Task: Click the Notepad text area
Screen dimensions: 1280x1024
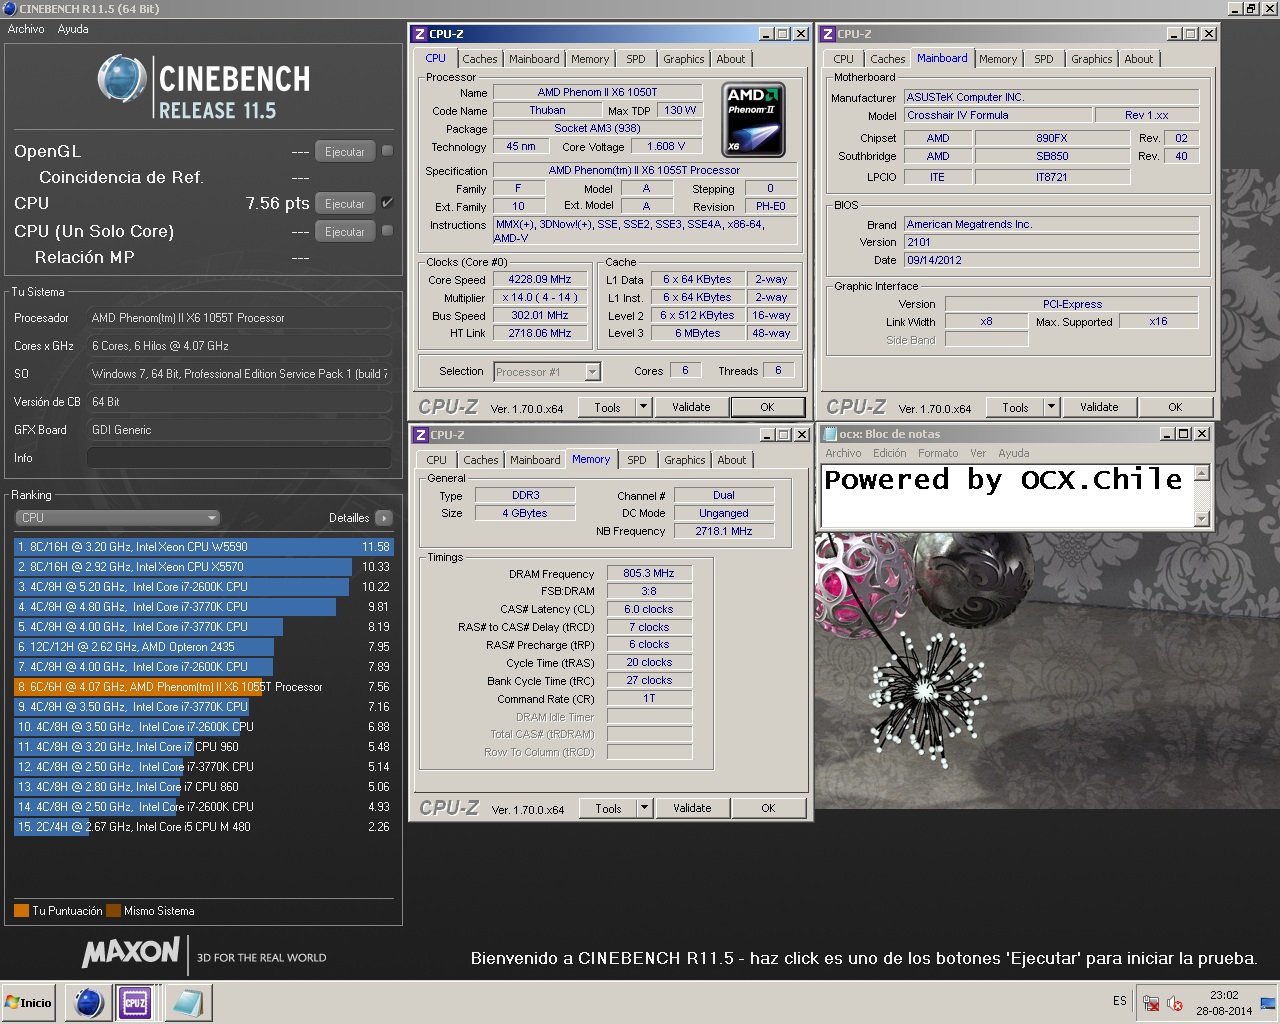Action: (x=1008, y=496)
